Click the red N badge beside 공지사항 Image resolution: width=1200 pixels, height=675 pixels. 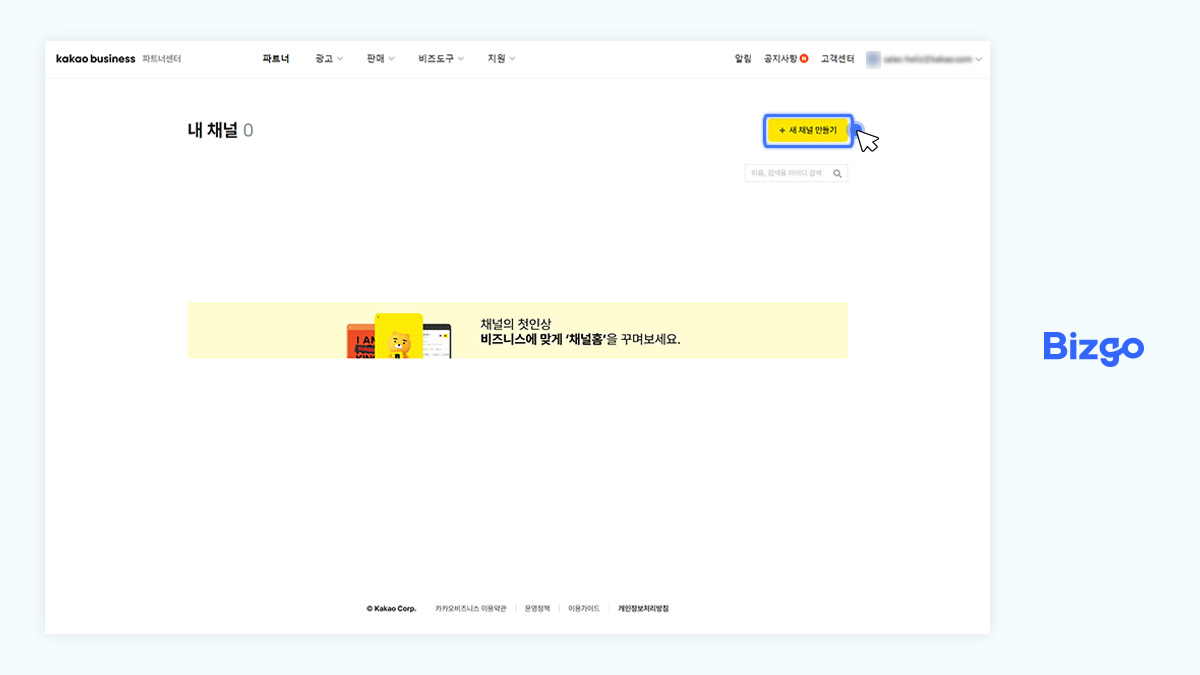click(x=804, y=58)
